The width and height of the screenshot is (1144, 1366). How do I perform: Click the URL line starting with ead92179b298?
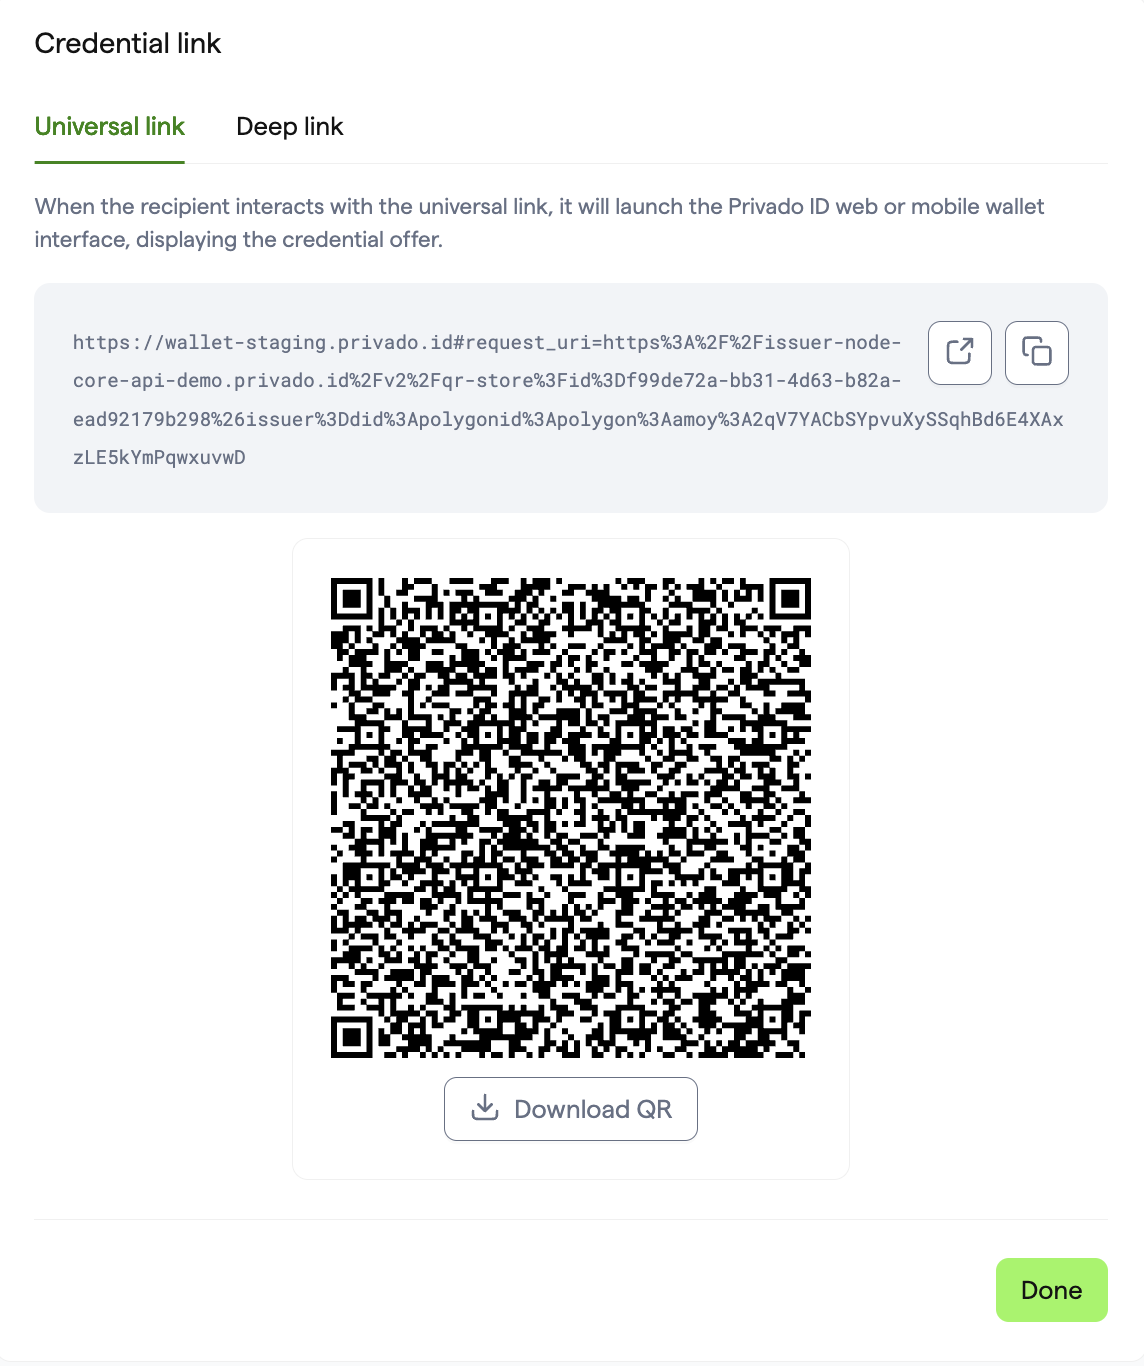[568, 419]
